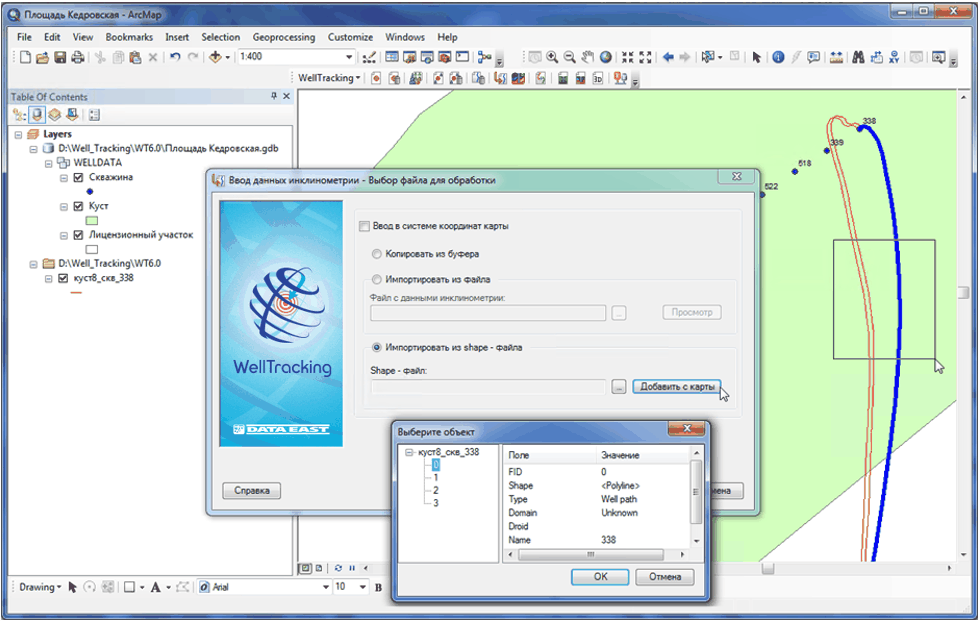The image size is (979, 621).
Task: Select the Pan hand tool
Action: pos(586,58)
